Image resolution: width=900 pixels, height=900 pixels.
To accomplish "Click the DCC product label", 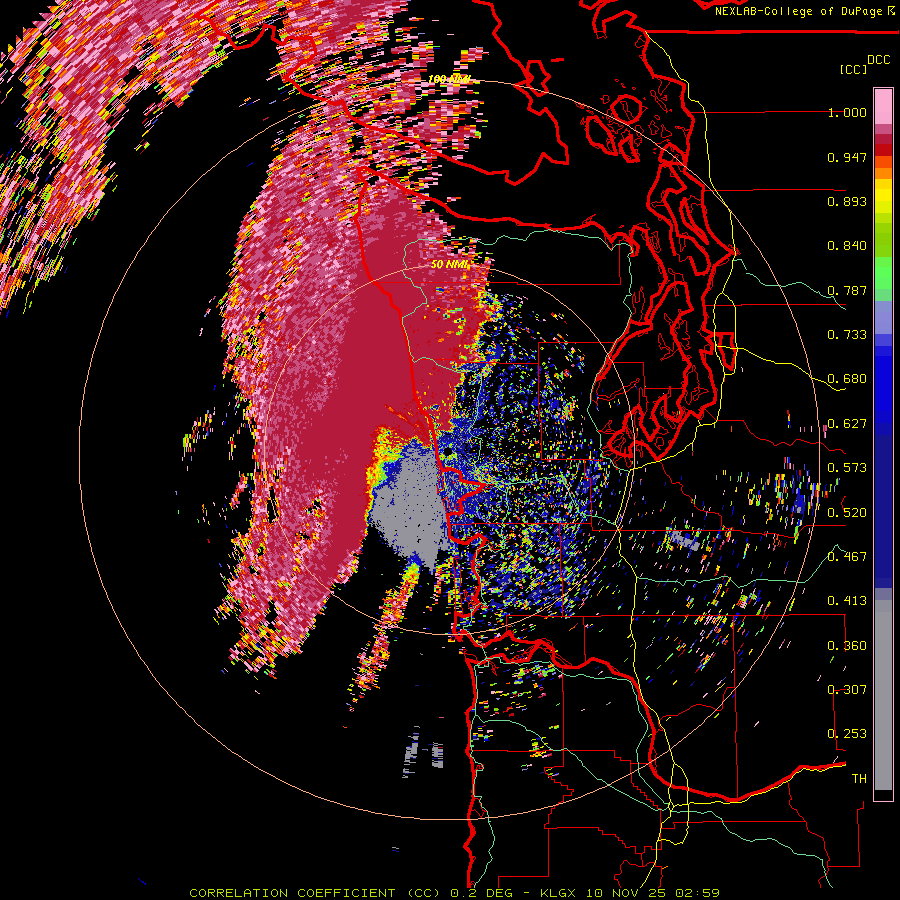I will [x=878, y=59].
